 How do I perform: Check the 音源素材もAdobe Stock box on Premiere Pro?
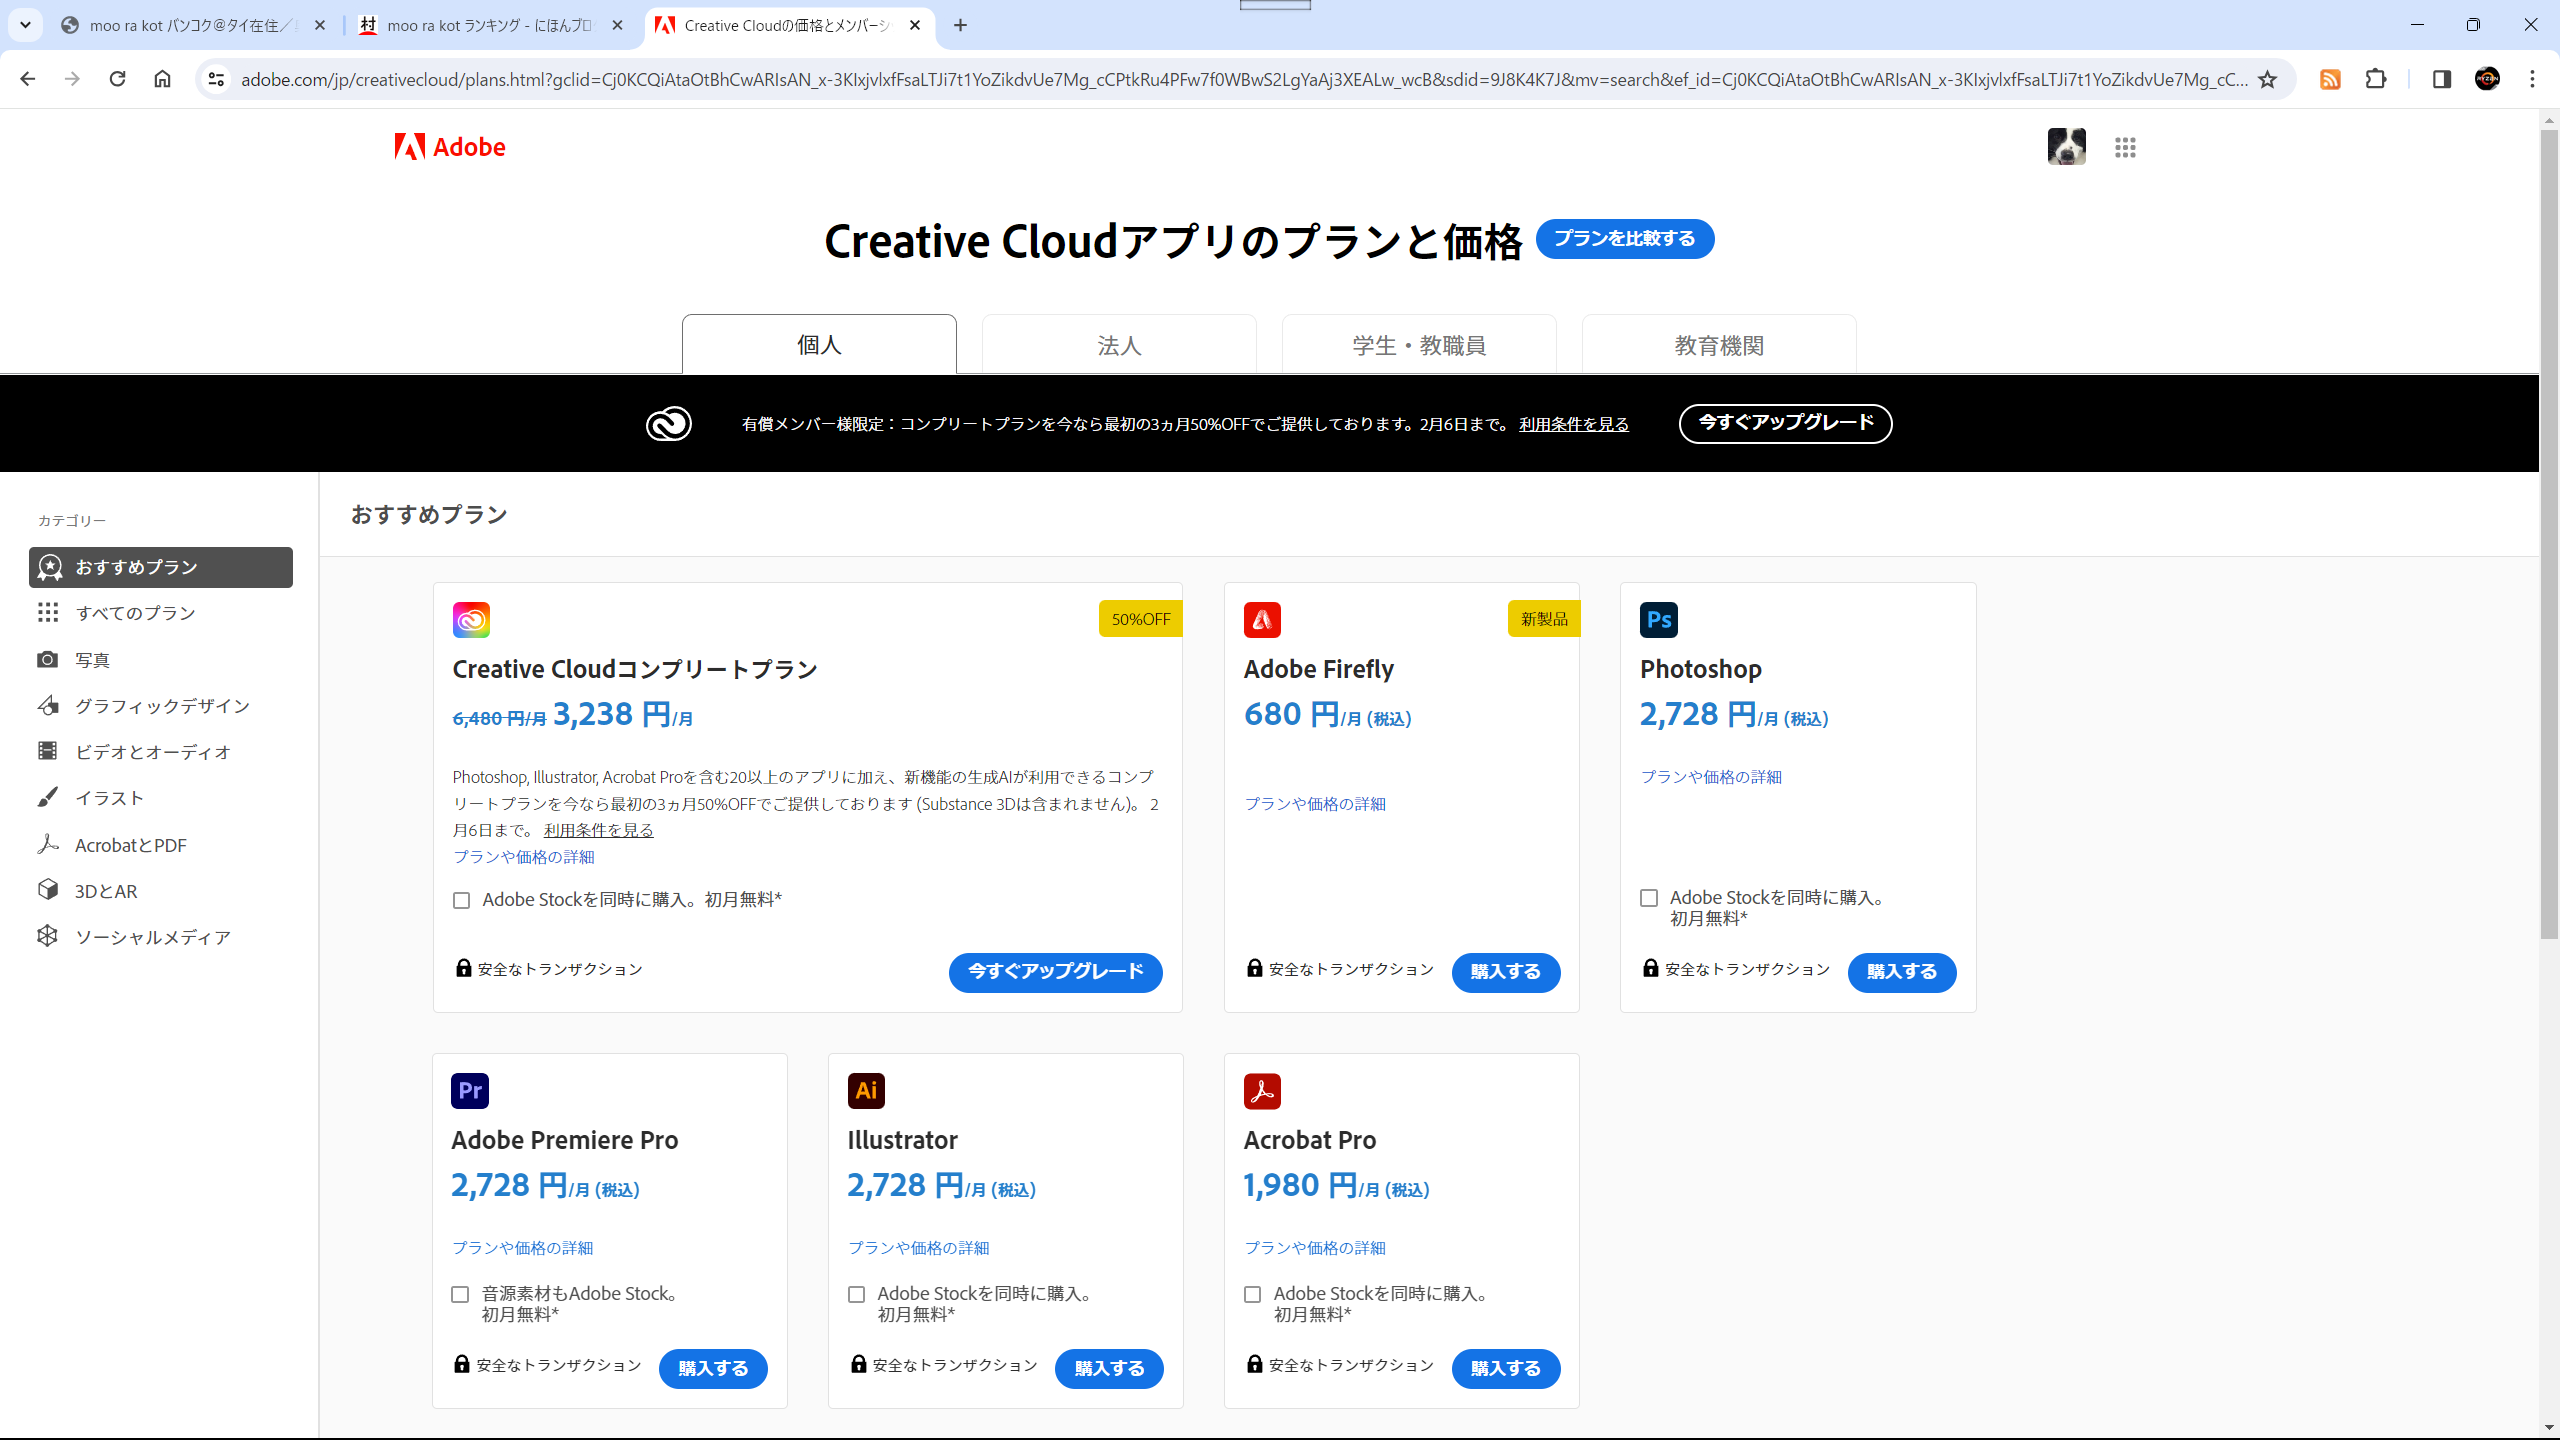[x=460, y=1294]
